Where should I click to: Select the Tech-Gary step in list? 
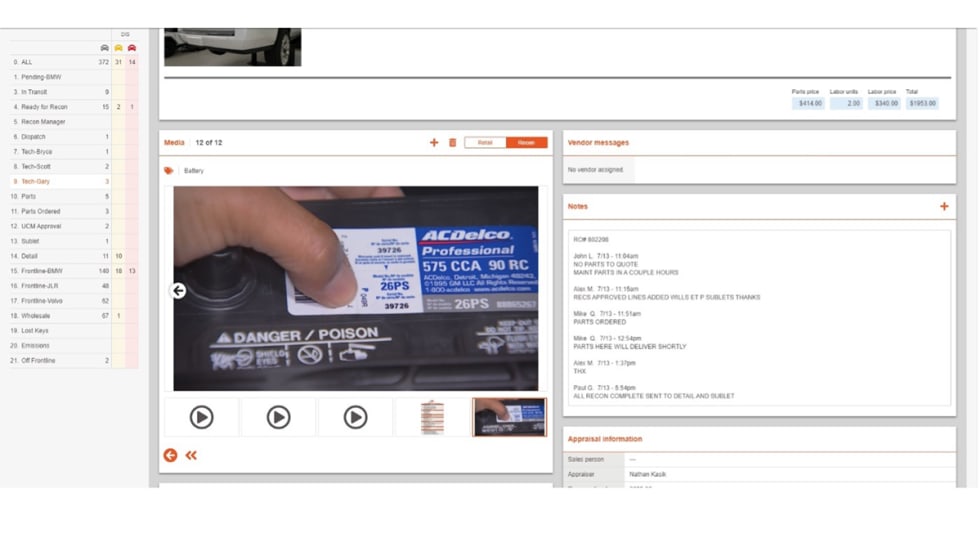(x=36, y=182)
